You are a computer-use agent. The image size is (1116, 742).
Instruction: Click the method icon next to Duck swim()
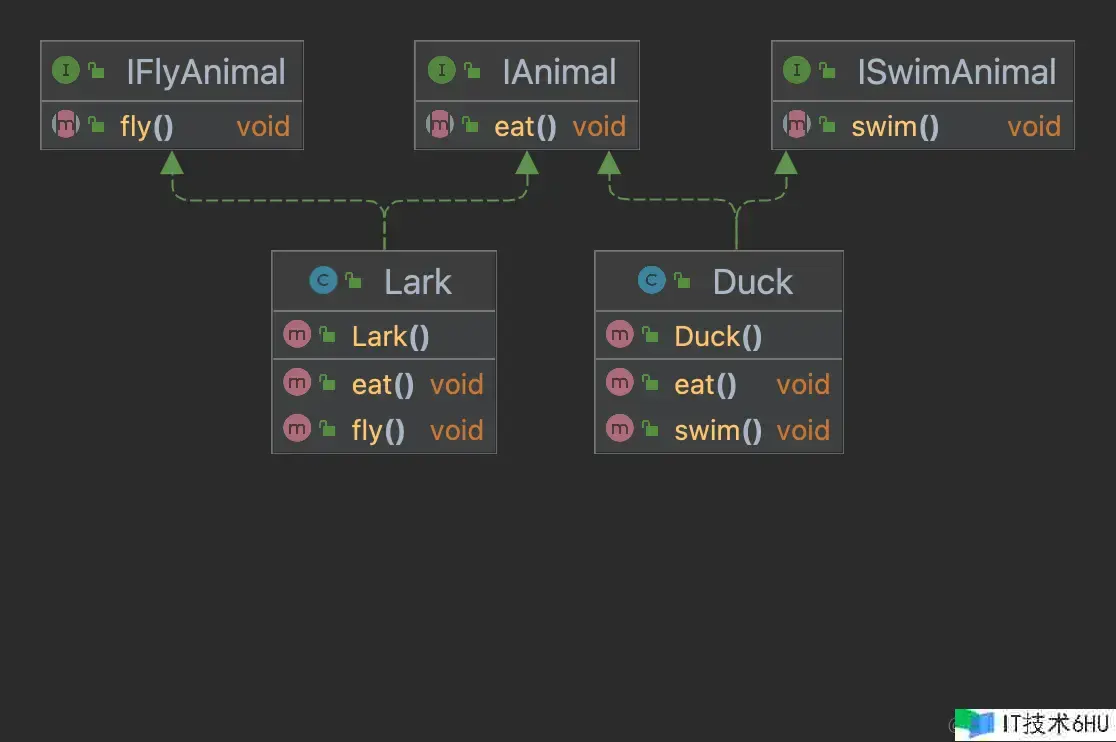(x=619, y=428)
